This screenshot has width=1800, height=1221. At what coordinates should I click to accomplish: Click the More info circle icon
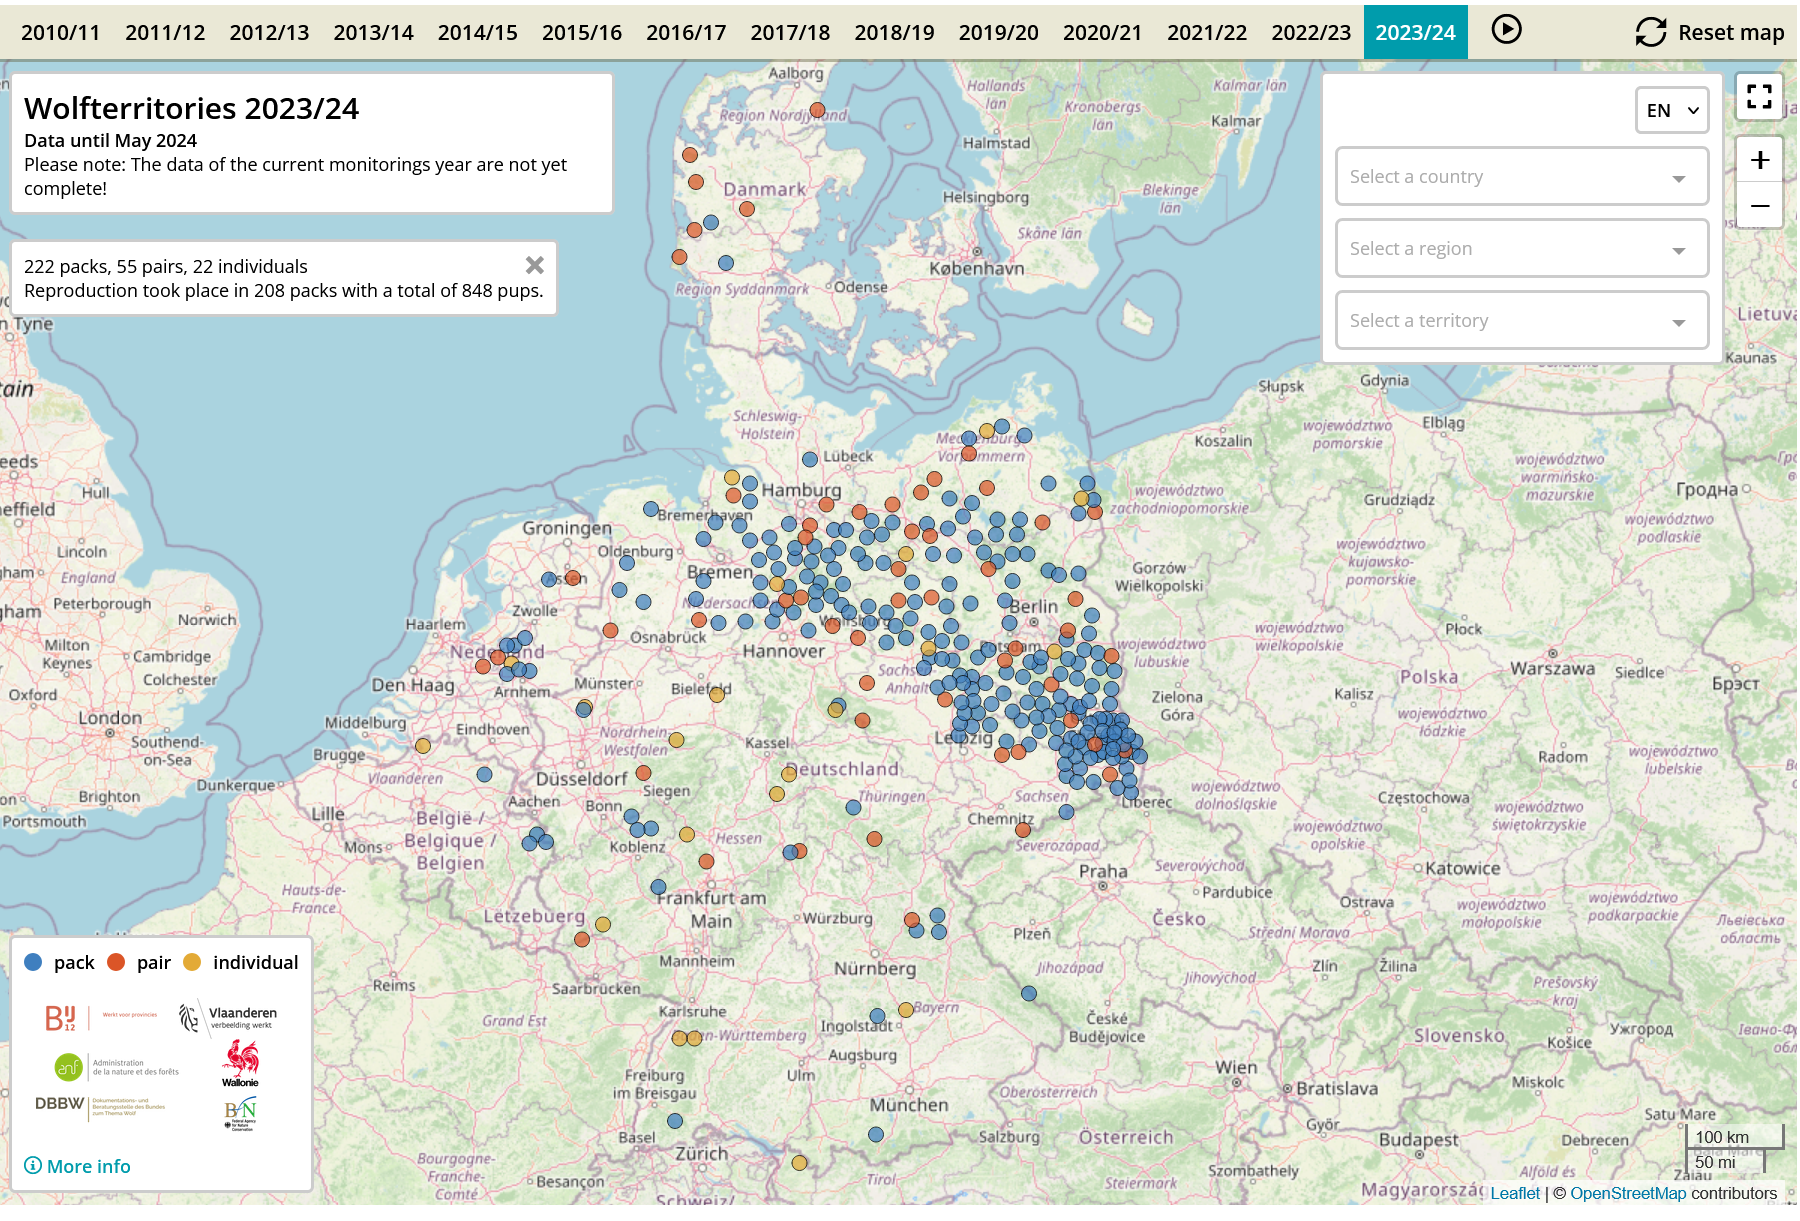33,1165
